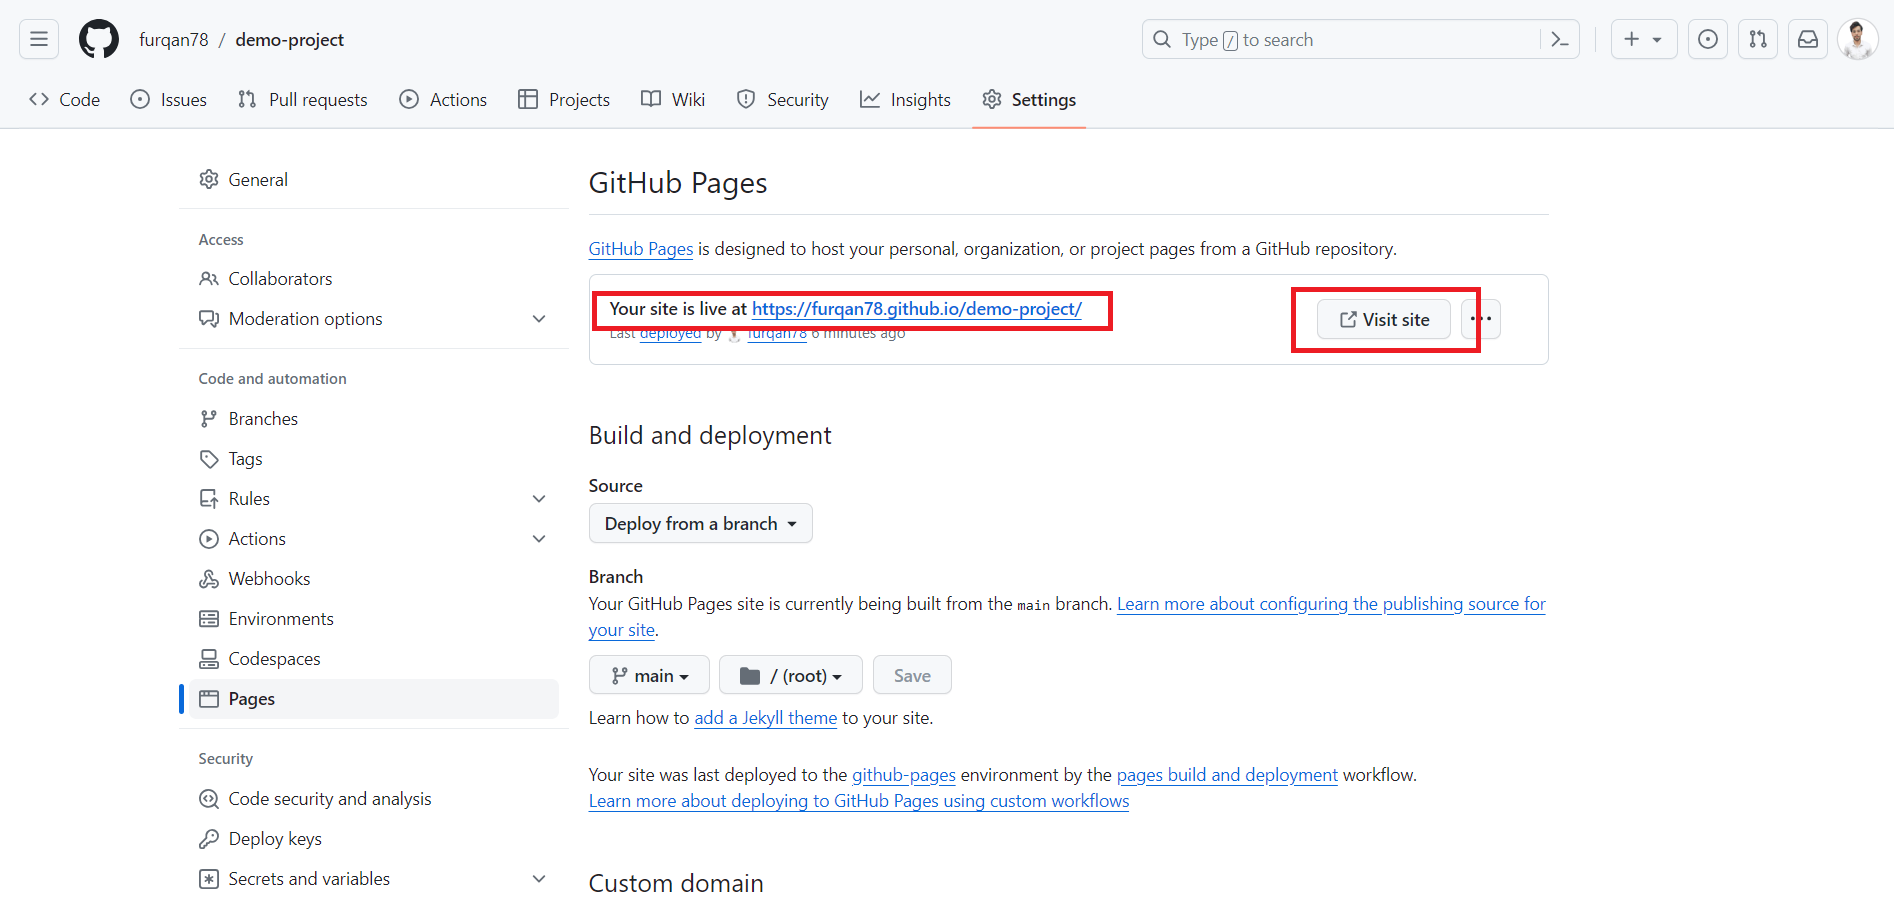1894x906 pixels.
Task: Expand the sidebar Actions section chevron
Action: pyautogui.click(x=539, y=538)
